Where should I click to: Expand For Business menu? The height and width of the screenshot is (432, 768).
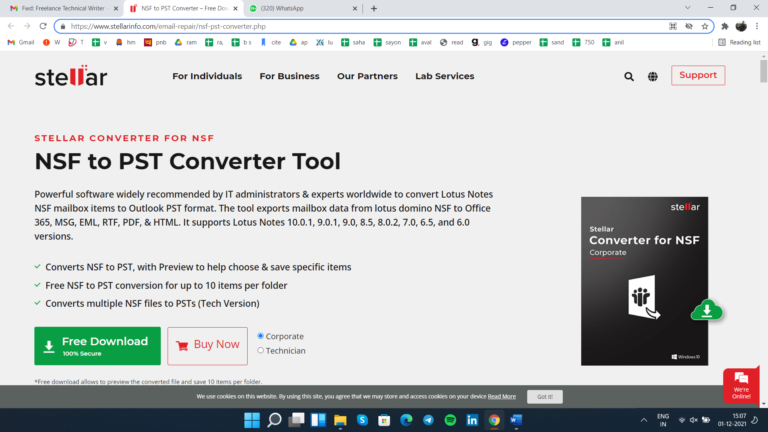(x=289, y=76)
